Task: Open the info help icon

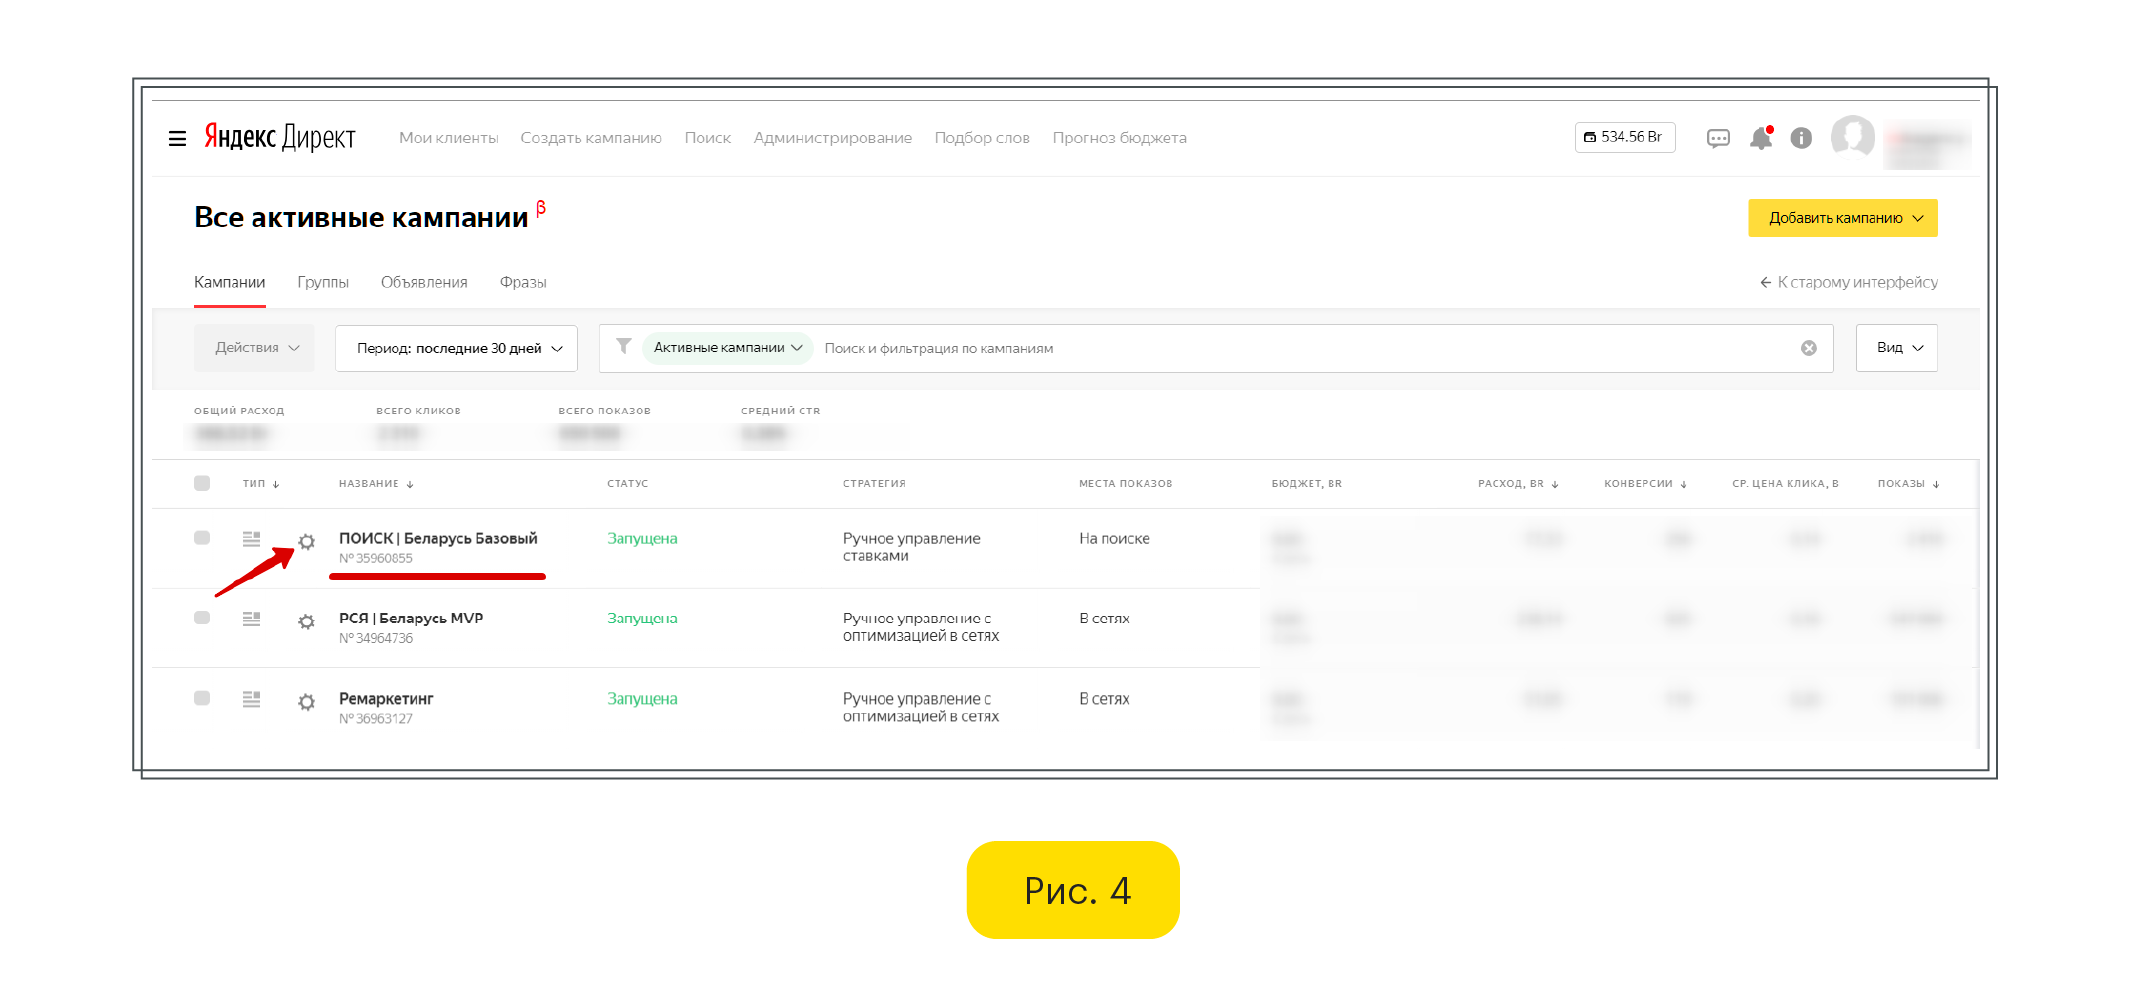Action: click(x=1801, y=139)
